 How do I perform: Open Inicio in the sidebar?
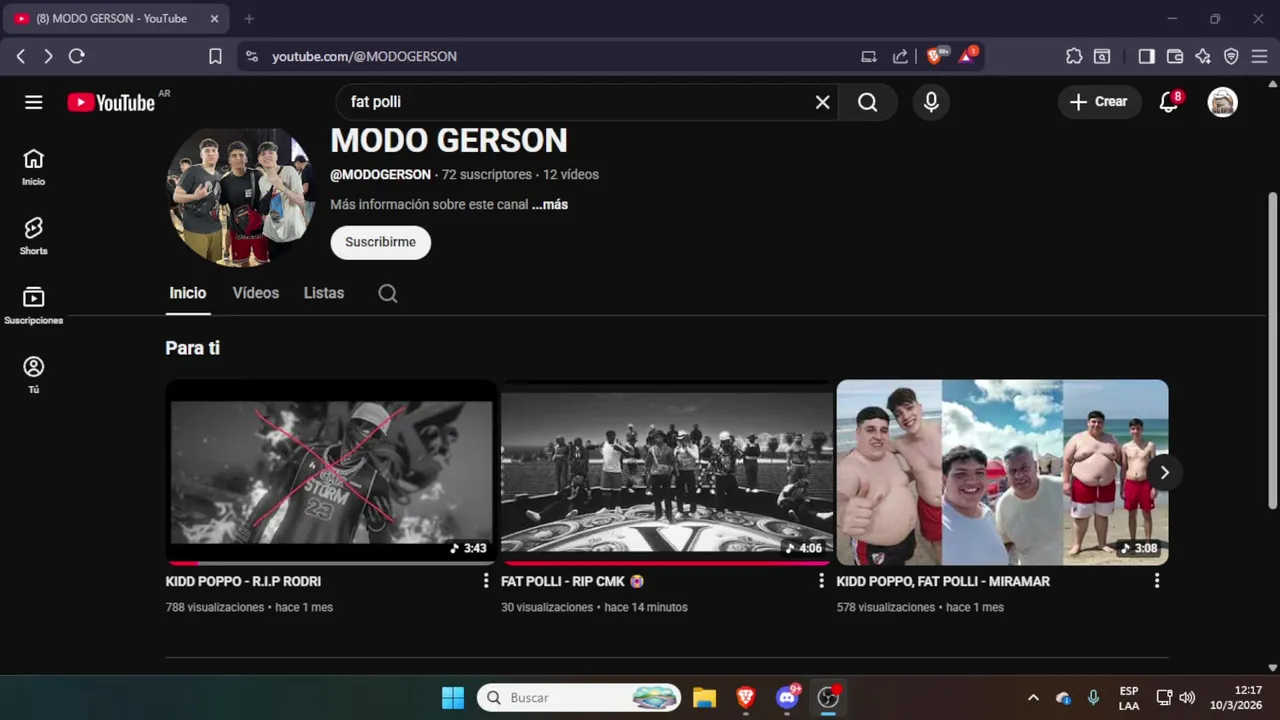click(x=34, y=167)
